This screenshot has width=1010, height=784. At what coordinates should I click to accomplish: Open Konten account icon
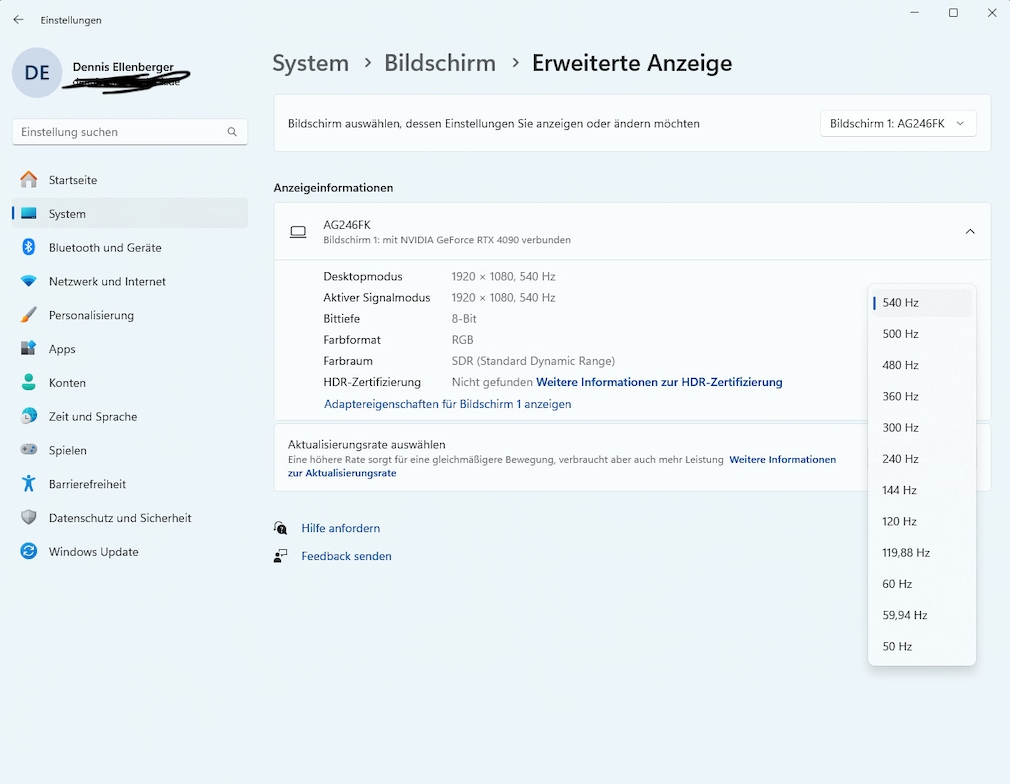point(29,383)
